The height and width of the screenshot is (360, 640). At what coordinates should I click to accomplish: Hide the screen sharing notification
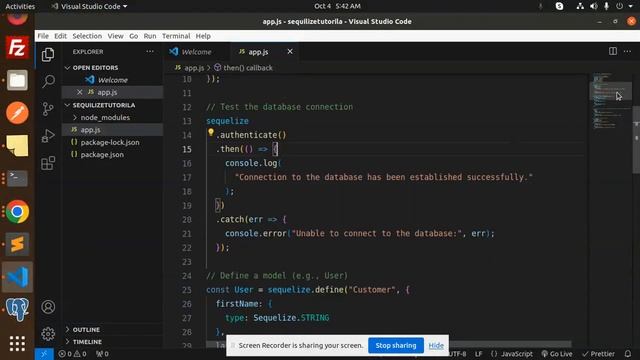[436, 346]
